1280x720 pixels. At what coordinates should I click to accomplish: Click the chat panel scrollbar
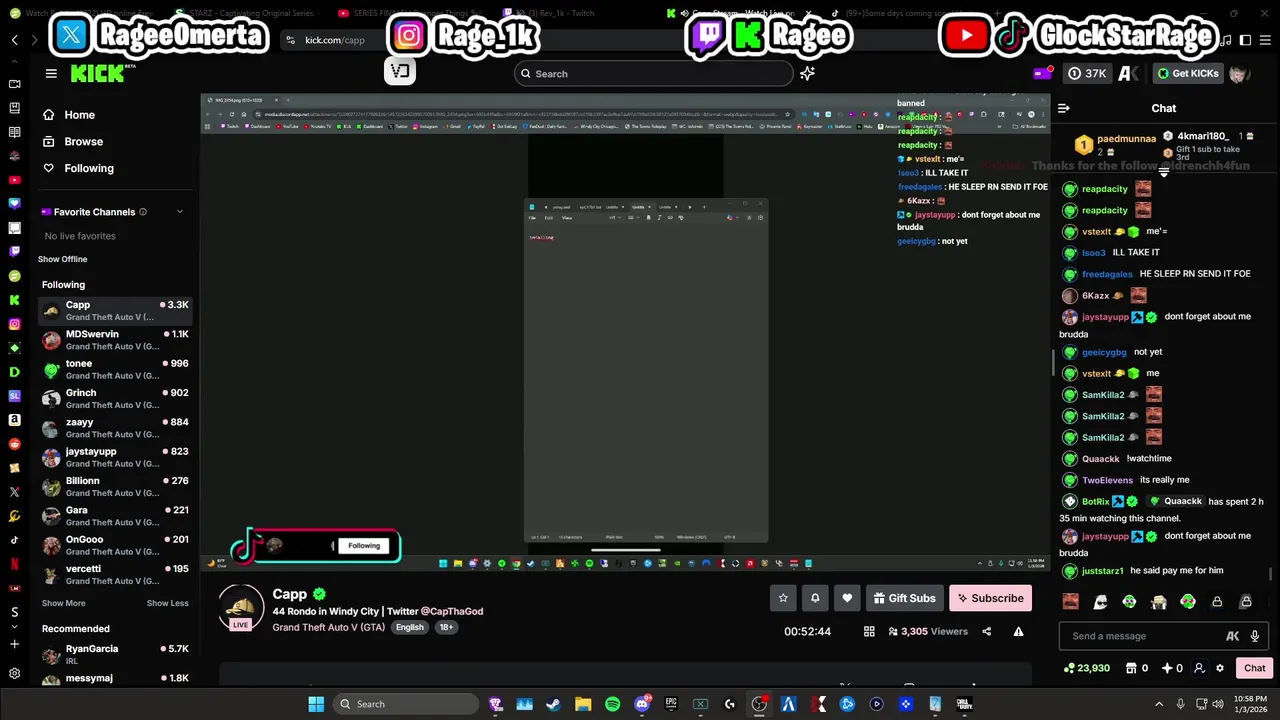coord(1272,575)
